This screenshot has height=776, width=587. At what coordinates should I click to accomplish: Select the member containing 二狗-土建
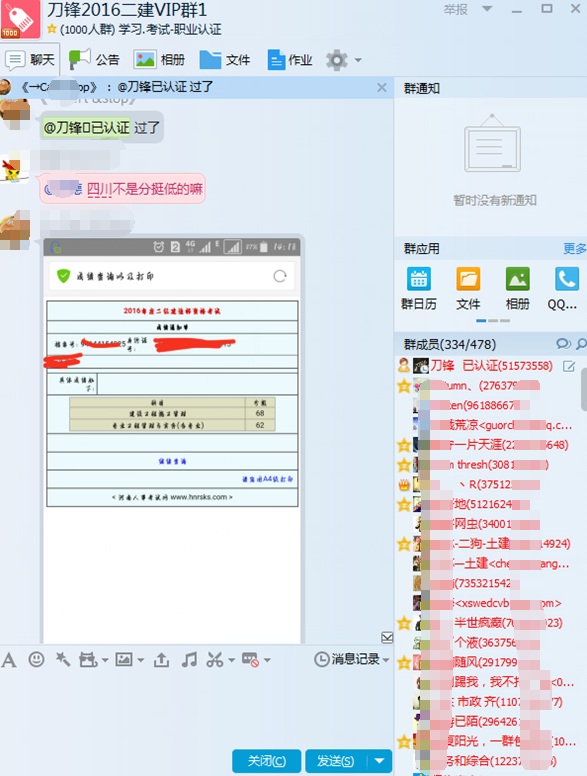pos(488,543)
